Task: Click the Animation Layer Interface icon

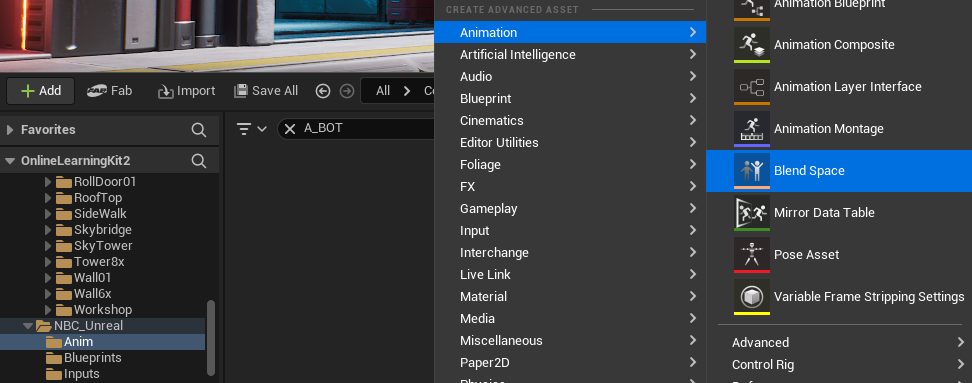Action: [x=752, y=87]
